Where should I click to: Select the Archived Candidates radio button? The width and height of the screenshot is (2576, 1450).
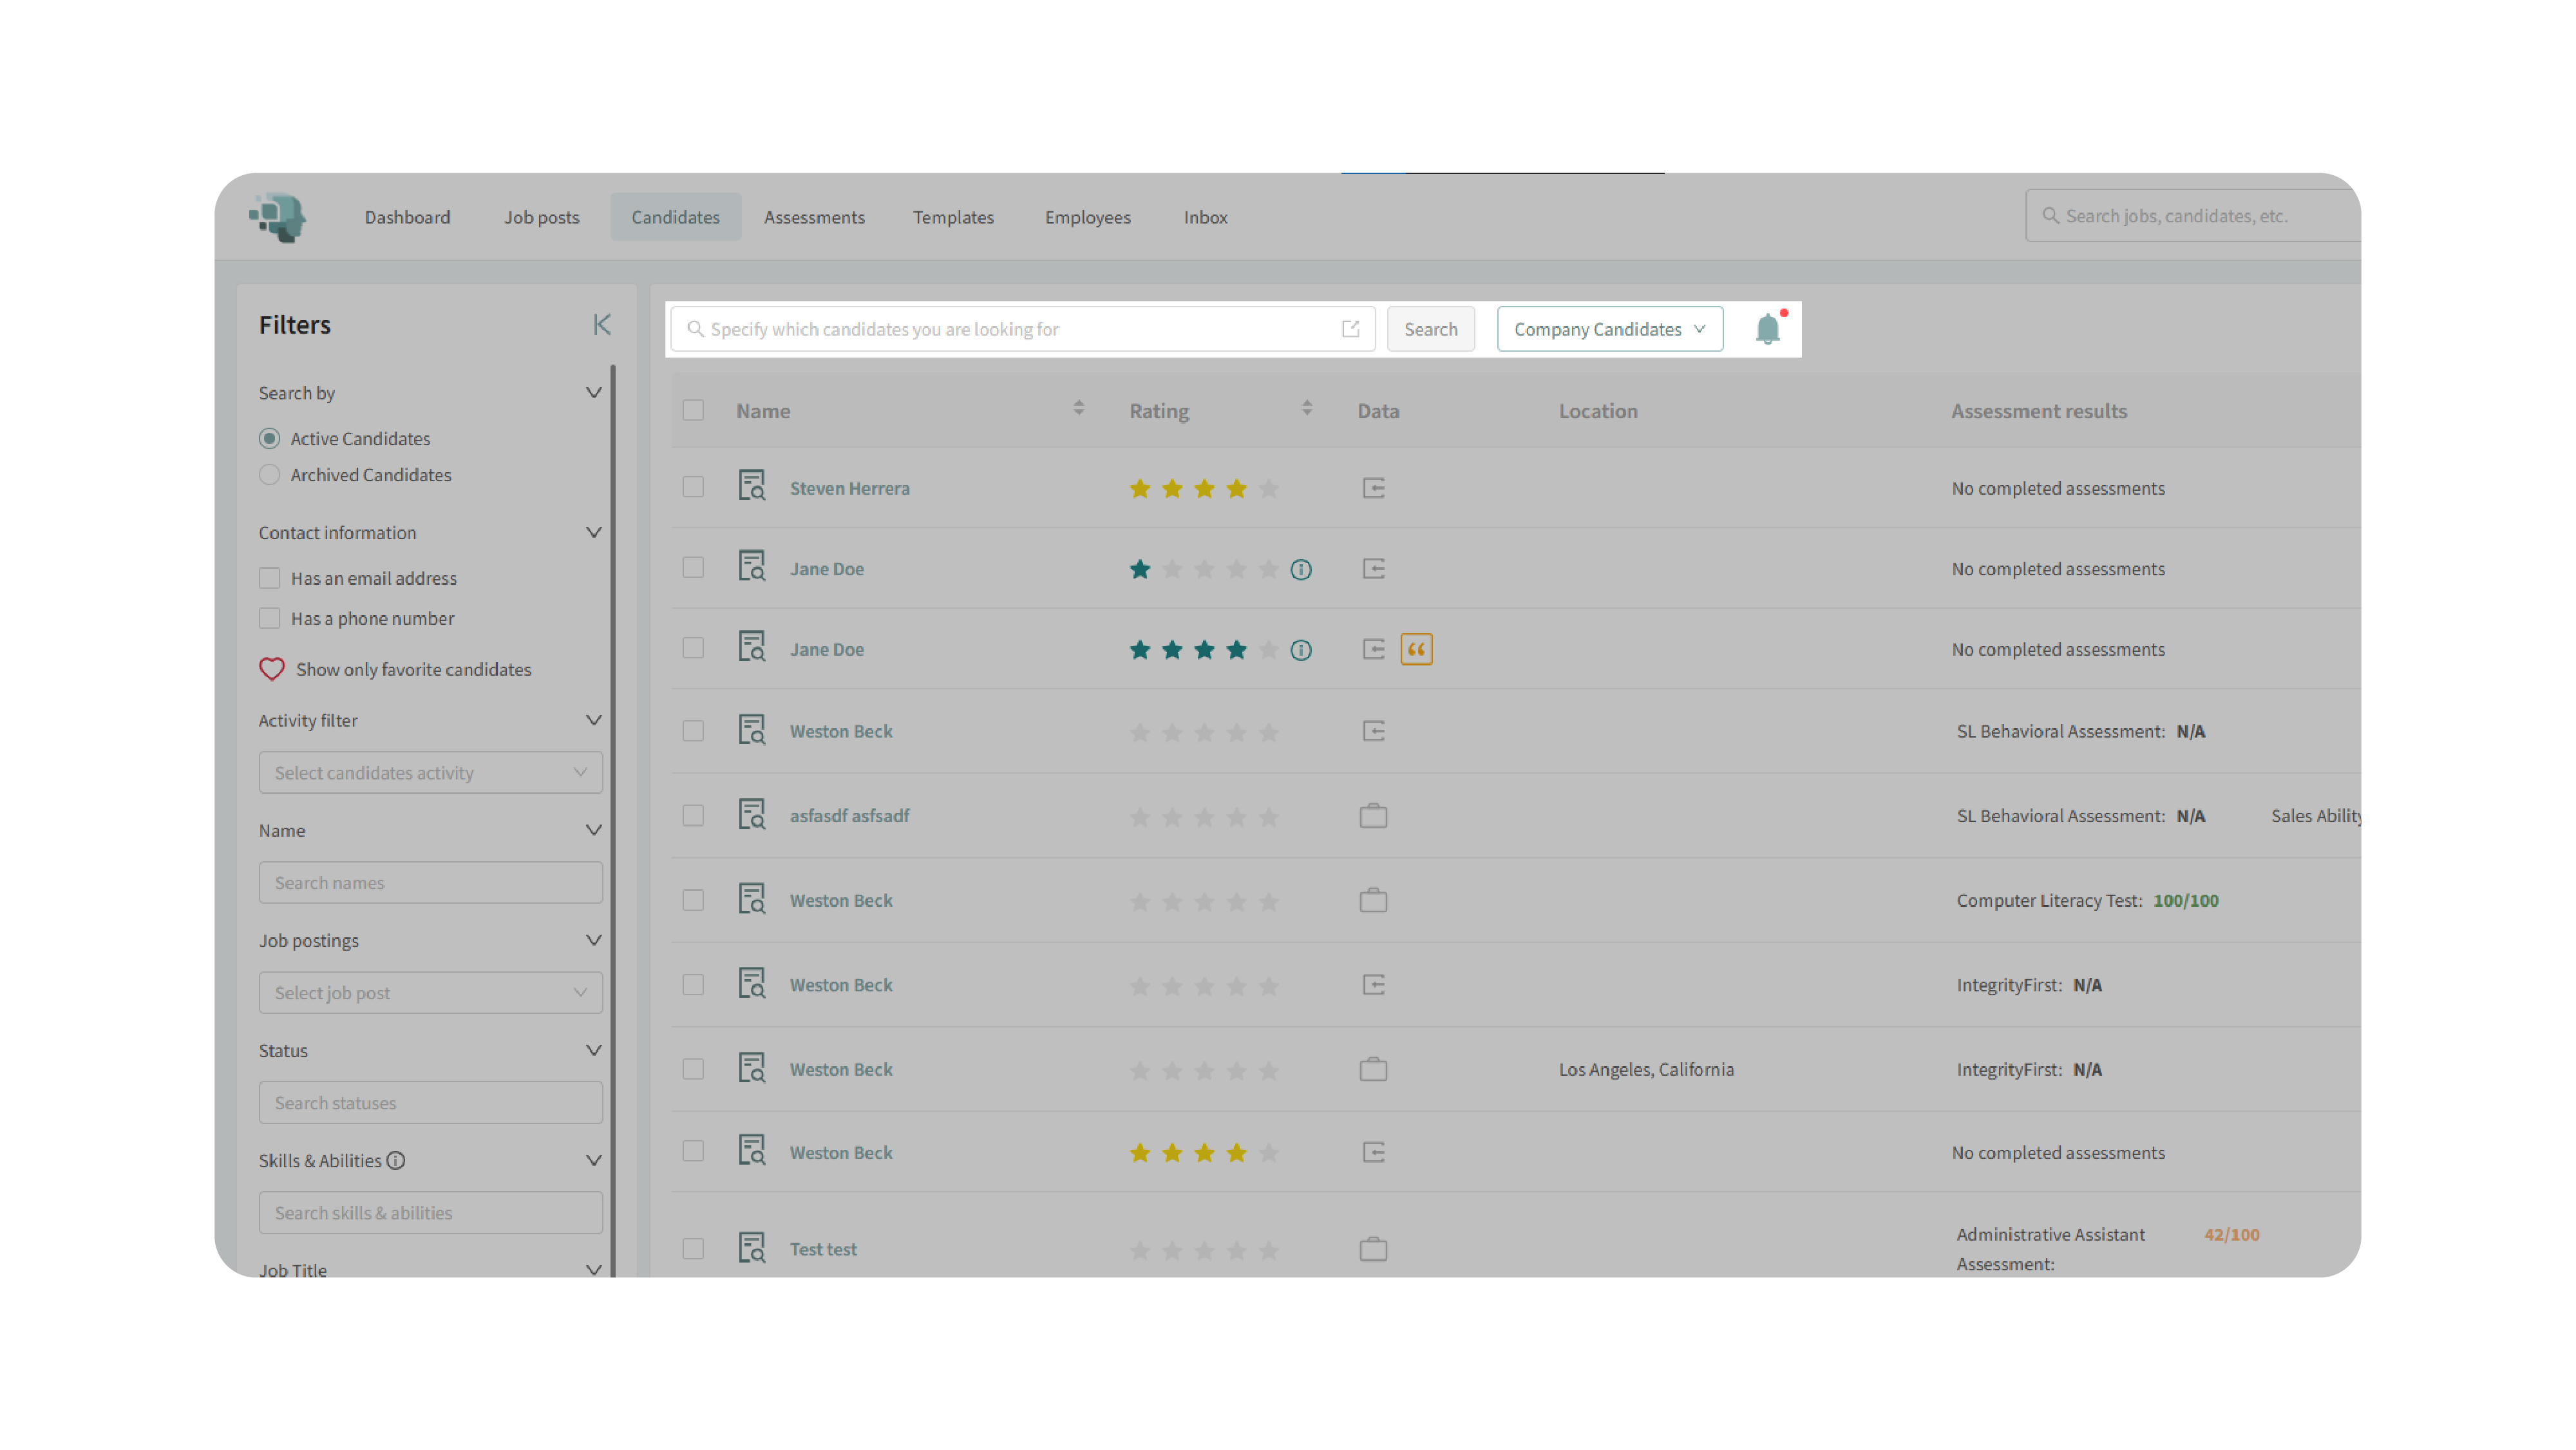click(269, 475)
